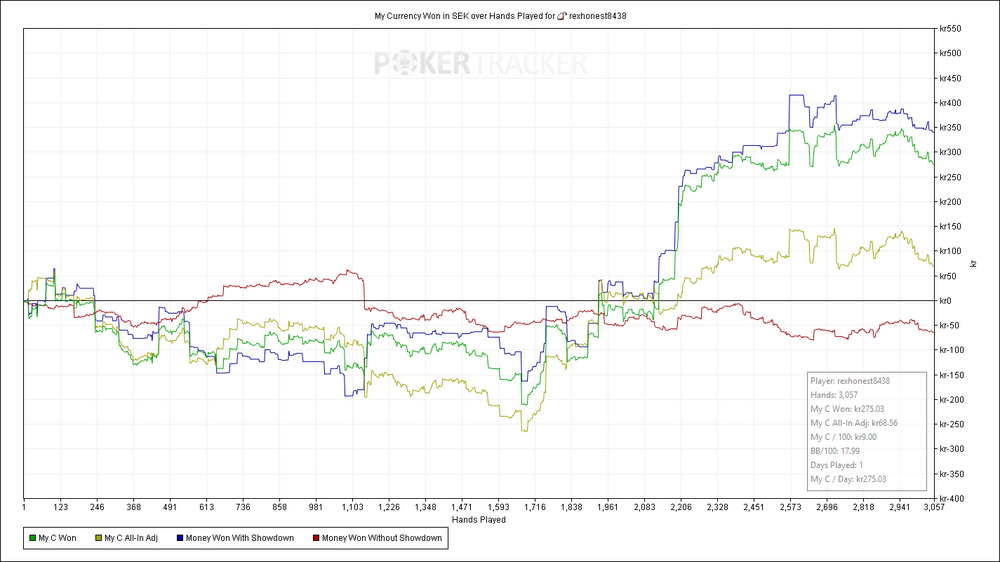The image size is (1000, 562).
Task: Click the Hands Played axis label
Action: point(479,520)
